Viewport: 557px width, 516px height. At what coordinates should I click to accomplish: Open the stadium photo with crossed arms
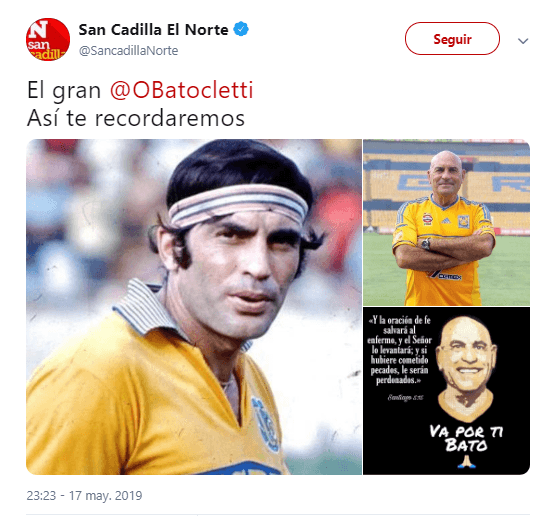tap(447, 222)
